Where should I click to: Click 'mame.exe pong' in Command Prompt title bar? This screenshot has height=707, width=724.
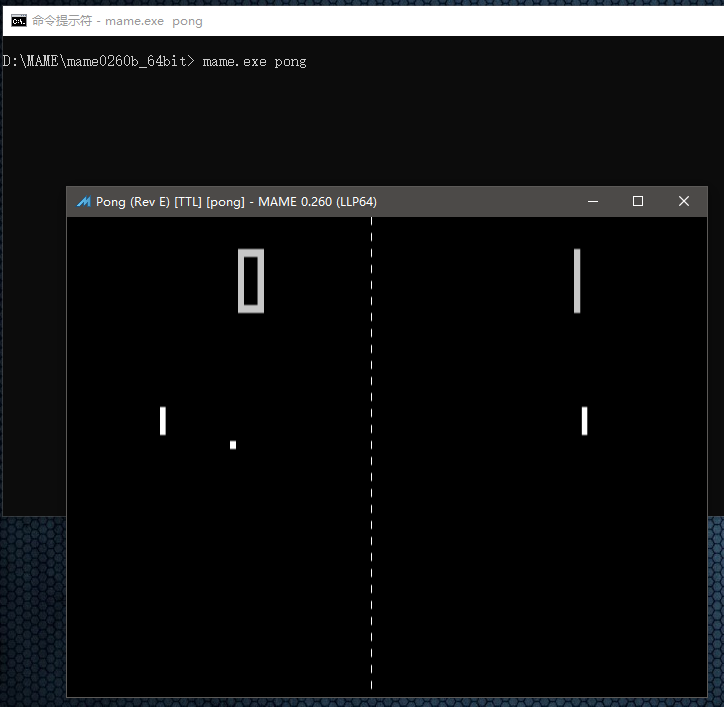(154, 21)
